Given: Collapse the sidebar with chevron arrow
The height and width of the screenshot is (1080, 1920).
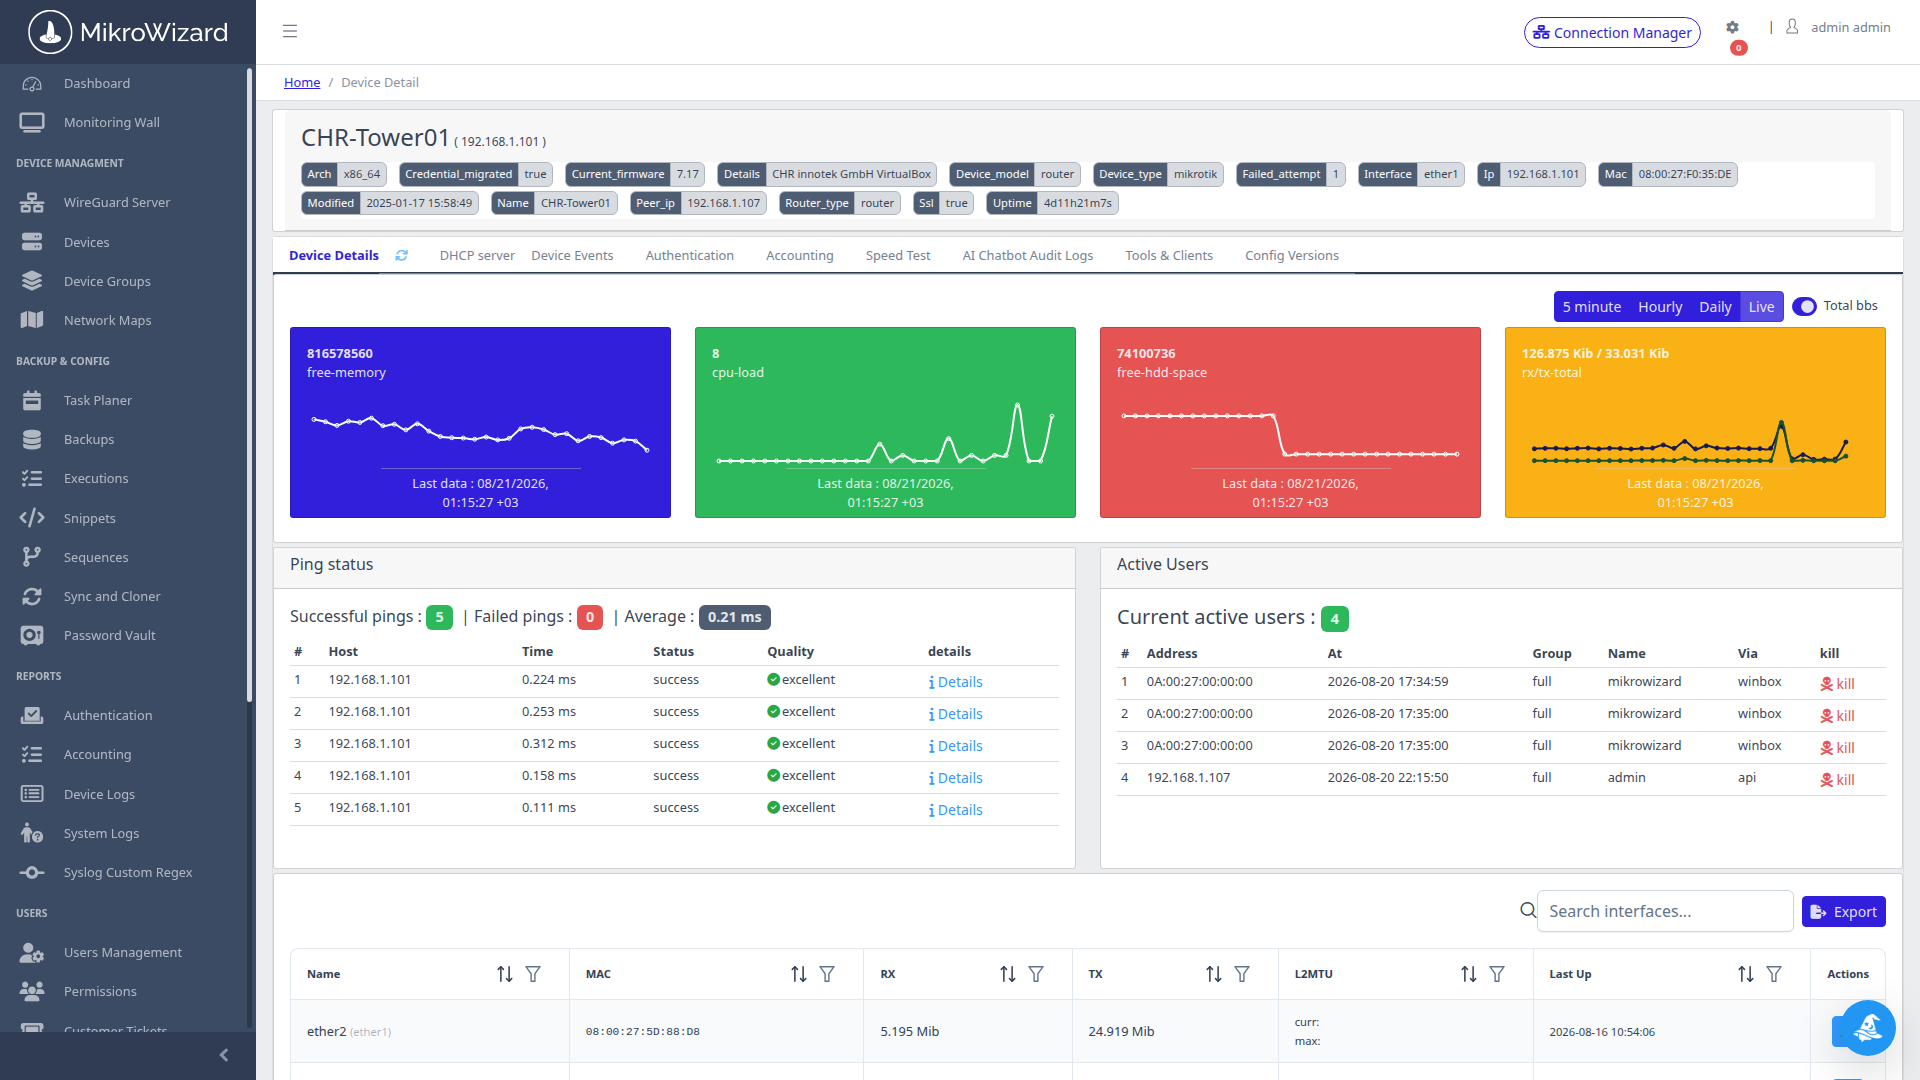Looking at the screenshot, I should [224, 1055].
